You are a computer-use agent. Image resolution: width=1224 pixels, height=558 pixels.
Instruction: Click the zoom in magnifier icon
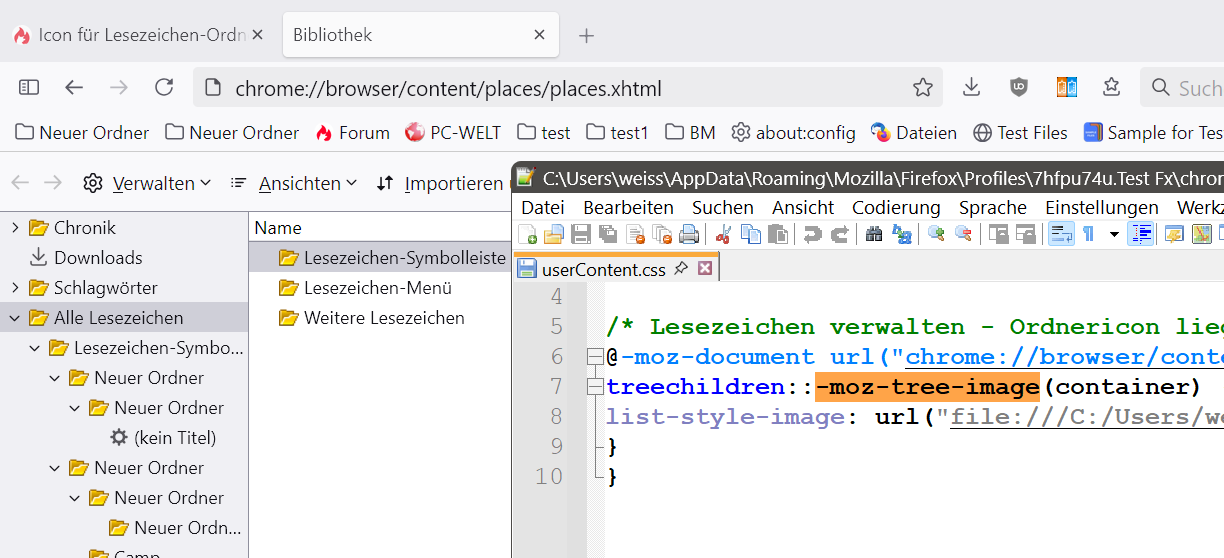click(x=937, y=235)
